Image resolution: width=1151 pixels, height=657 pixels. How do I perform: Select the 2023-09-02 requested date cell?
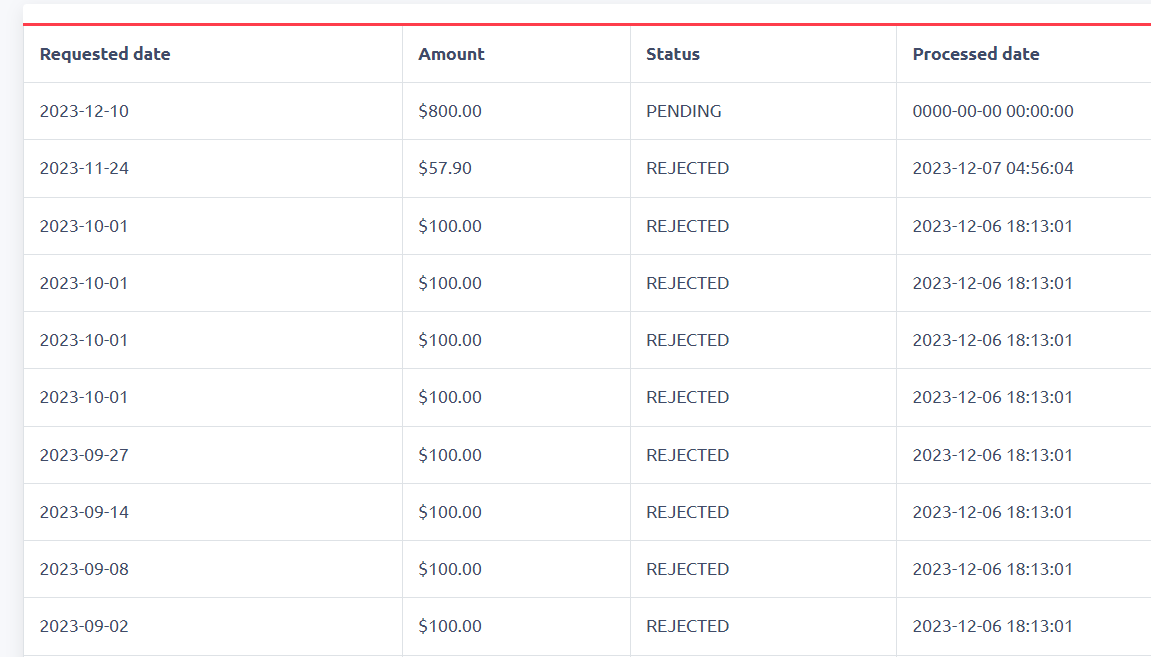(x=84, y=626)
